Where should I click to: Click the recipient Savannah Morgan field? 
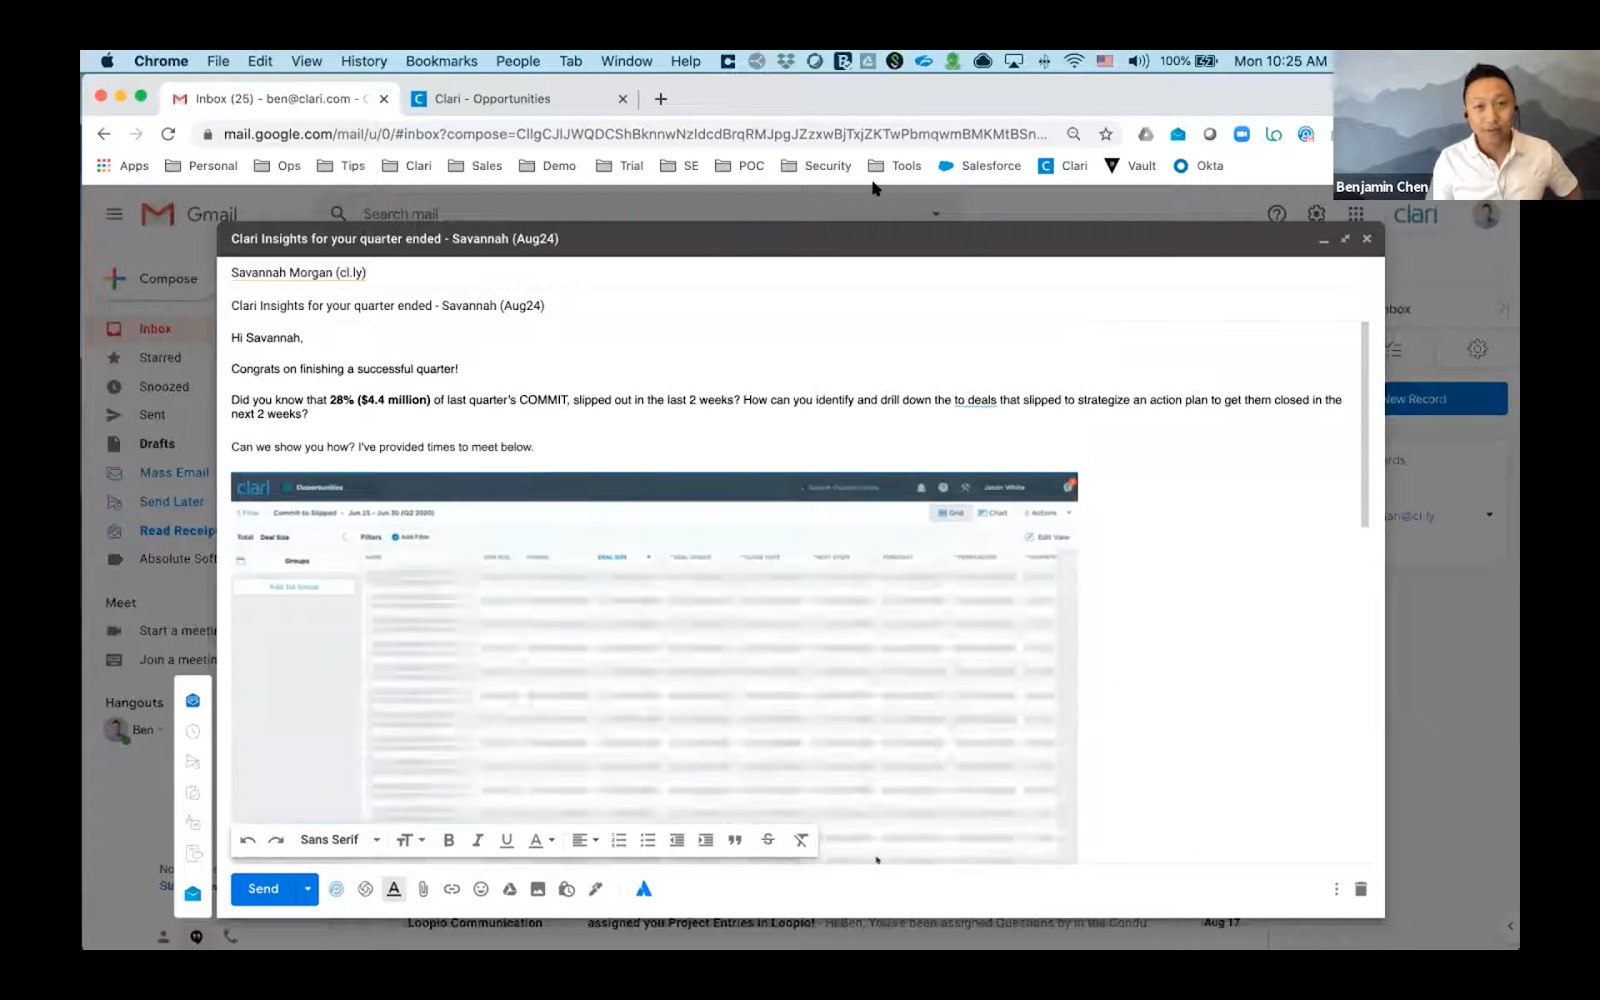[298, 272]
